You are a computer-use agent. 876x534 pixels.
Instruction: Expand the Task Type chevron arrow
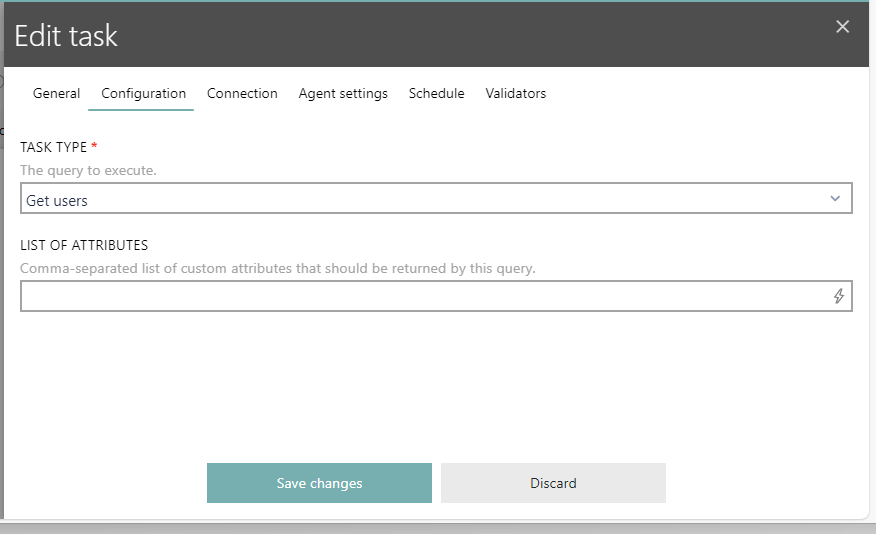click(x=835, y=199)
